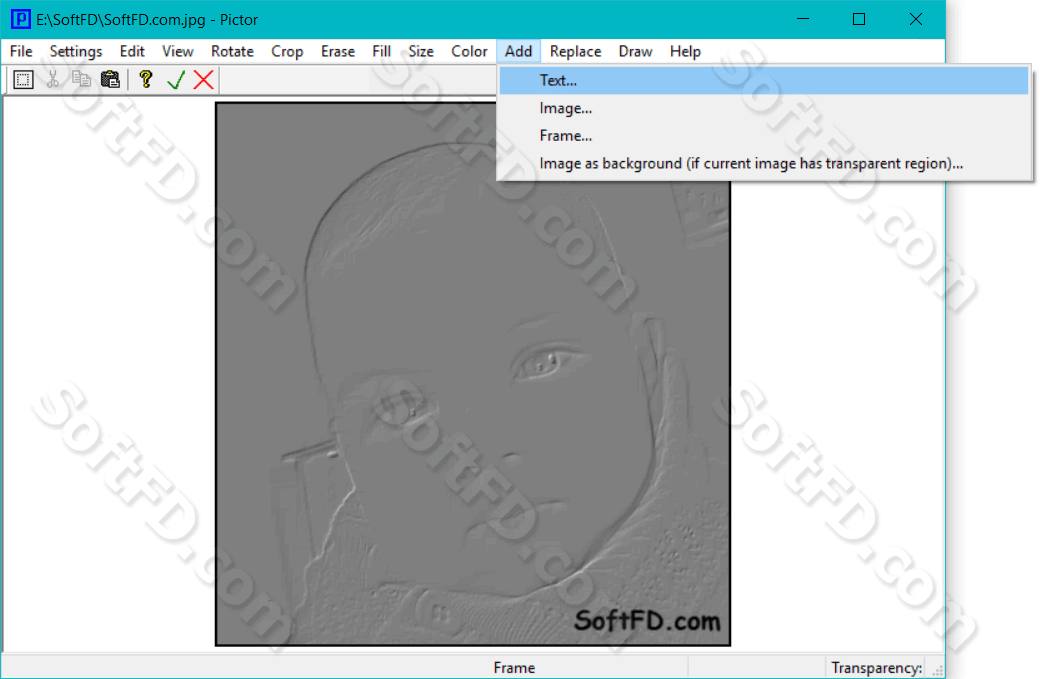Choose Text... from the Add menu
This screenshot has width=1040, height=679.
tap(763, 80)
